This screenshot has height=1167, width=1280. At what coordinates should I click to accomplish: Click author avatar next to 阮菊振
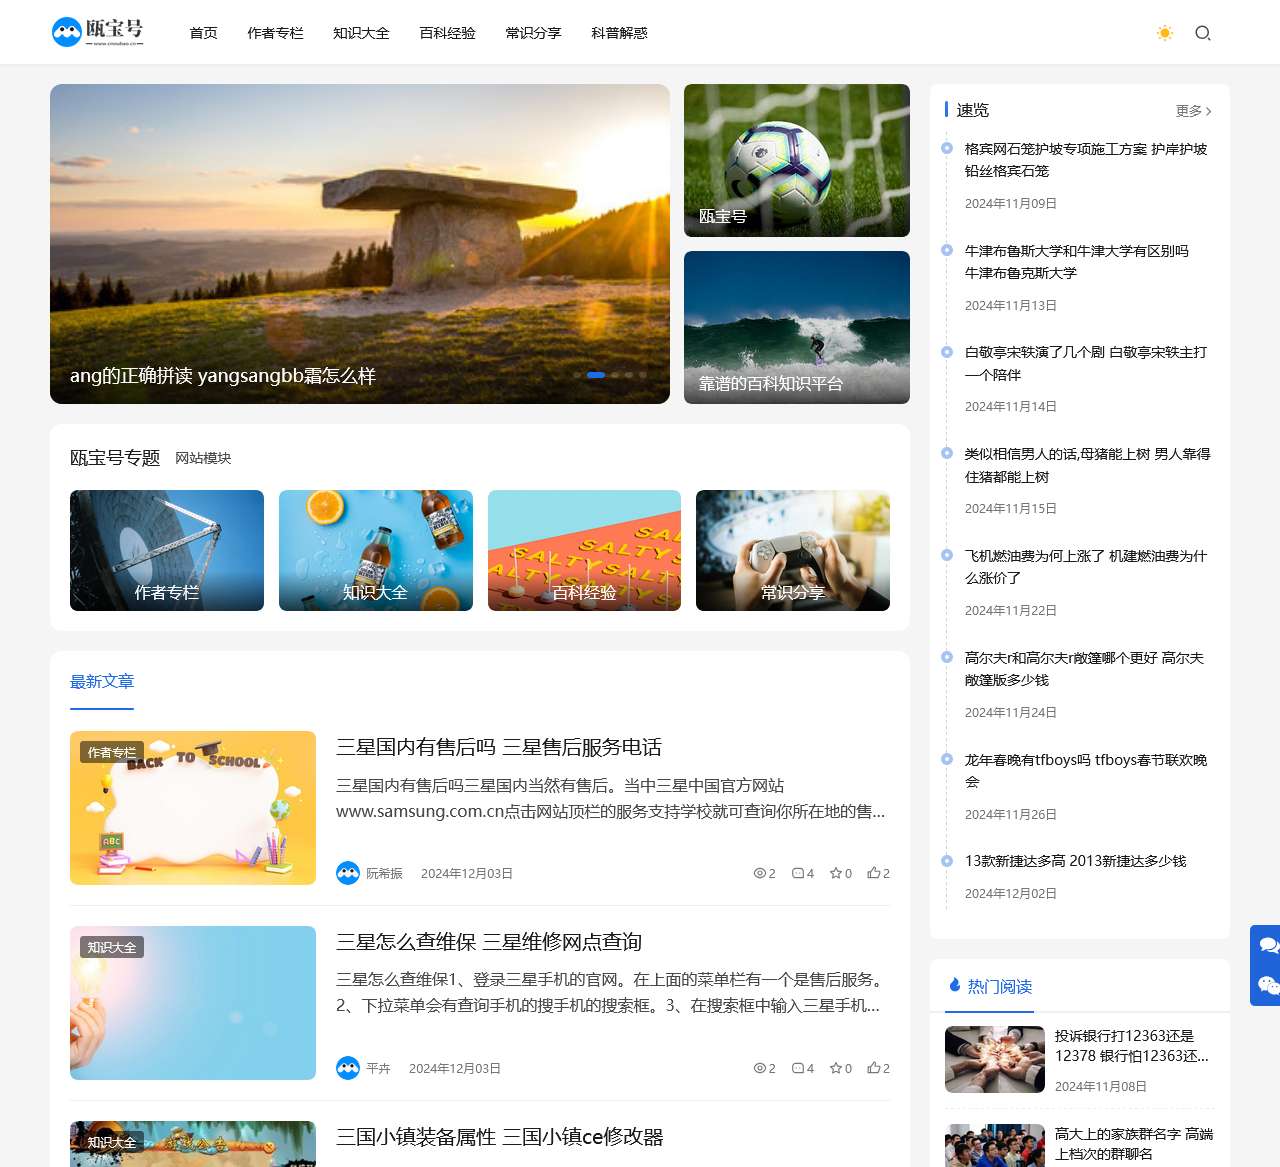tap(348, 873)
